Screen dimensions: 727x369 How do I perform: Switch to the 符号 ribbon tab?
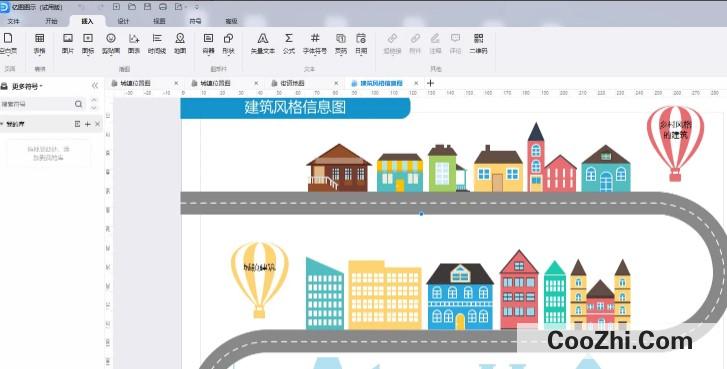(x=195, y=21)
